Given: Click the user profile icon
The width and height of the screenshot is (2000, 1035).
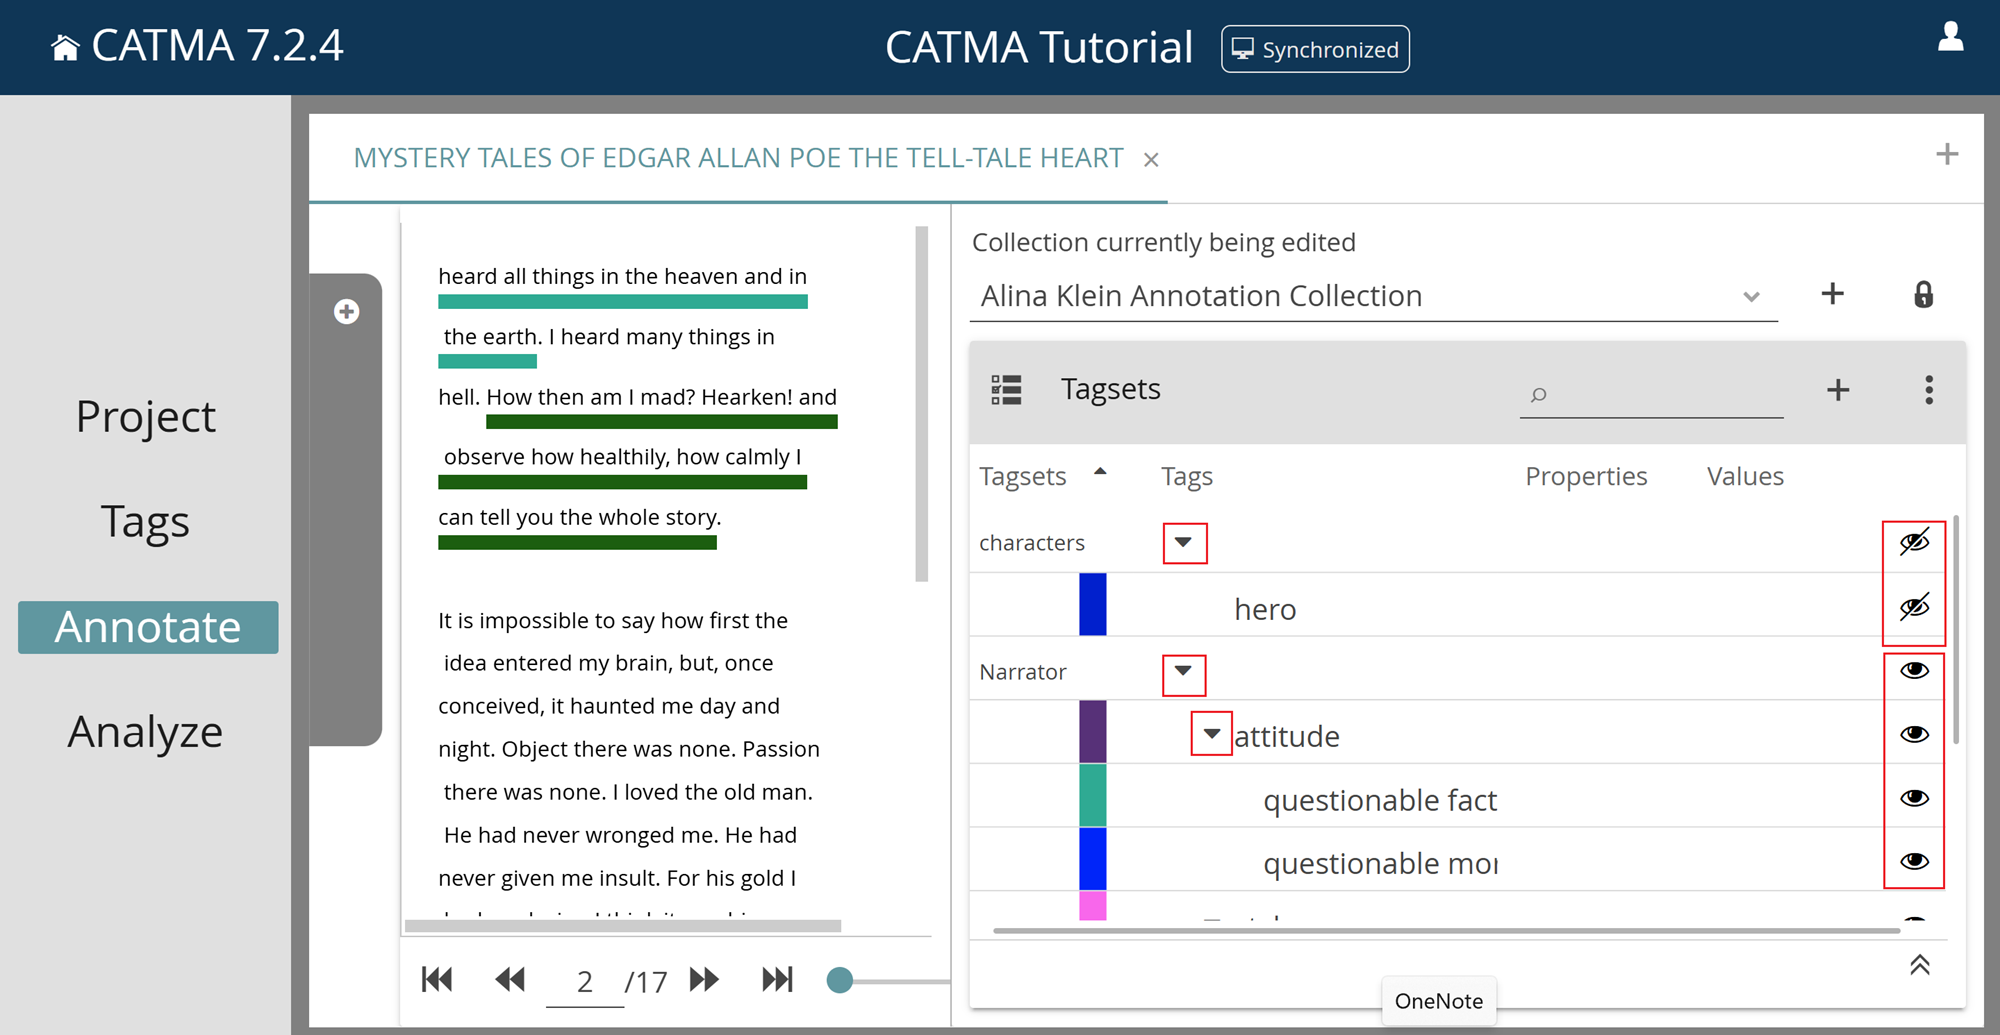Looking at the screenshot, I should [1950, 38].
